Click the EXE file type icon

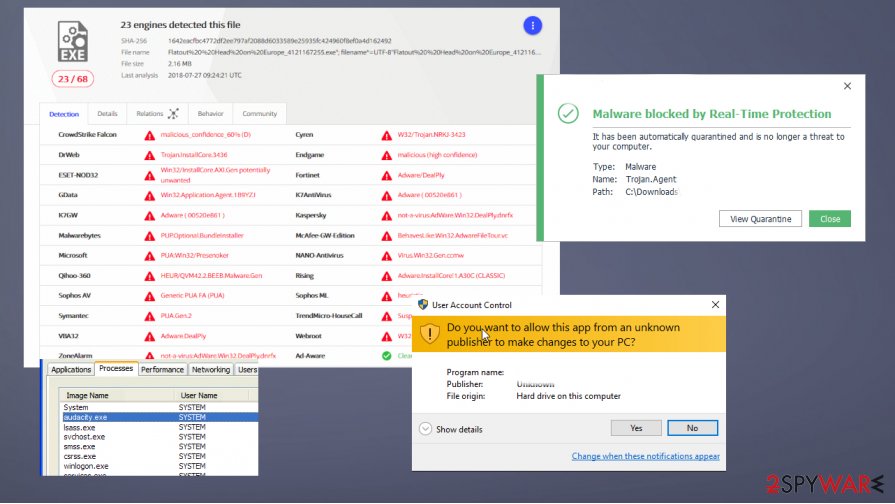(72, 42)
